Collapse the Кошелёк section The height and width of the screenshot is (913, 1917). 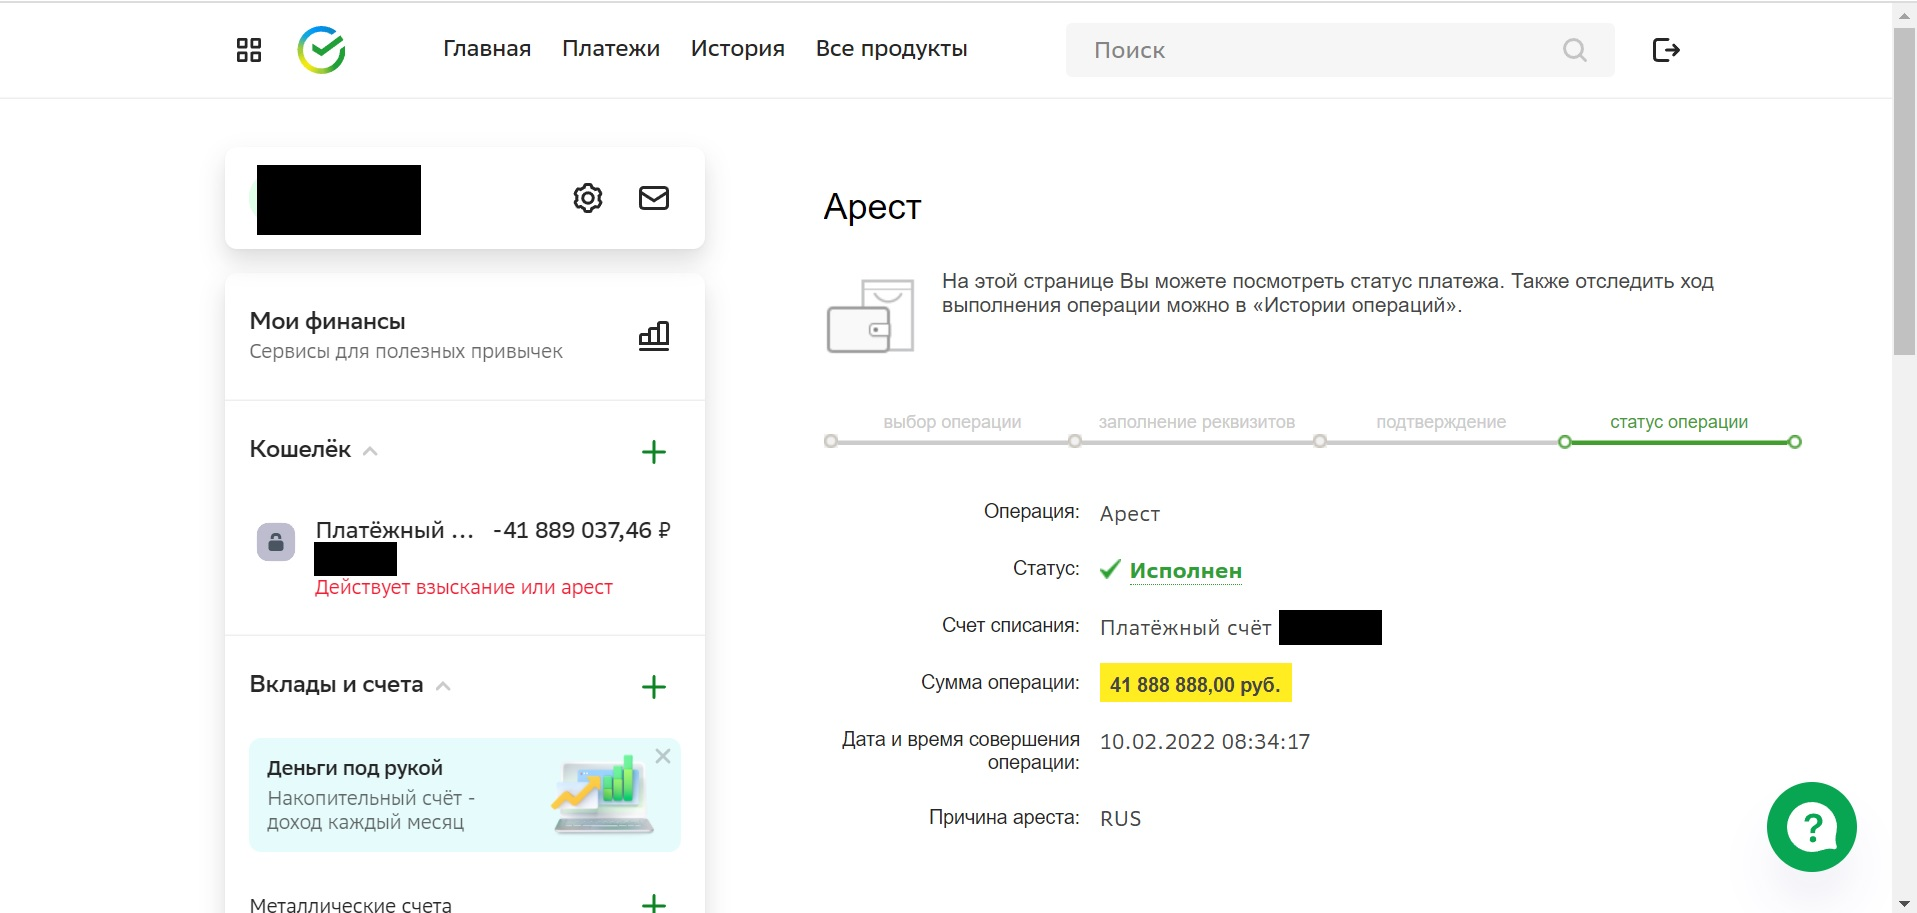[x=370, y=451]
